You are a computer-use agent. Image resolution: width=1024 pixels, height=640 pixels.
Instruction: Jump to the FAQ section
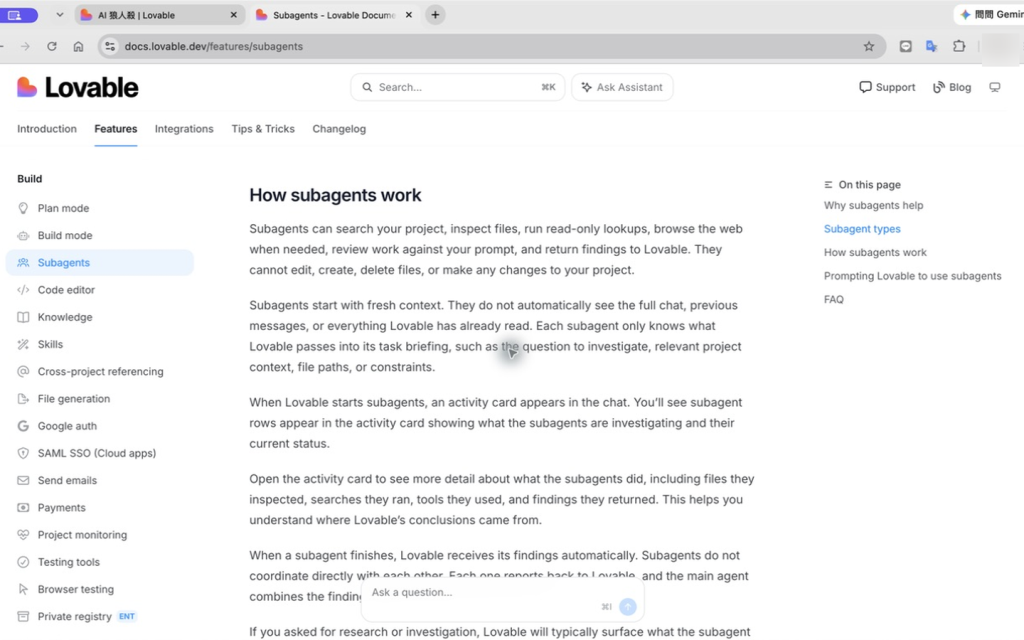(x=833, y=300)
